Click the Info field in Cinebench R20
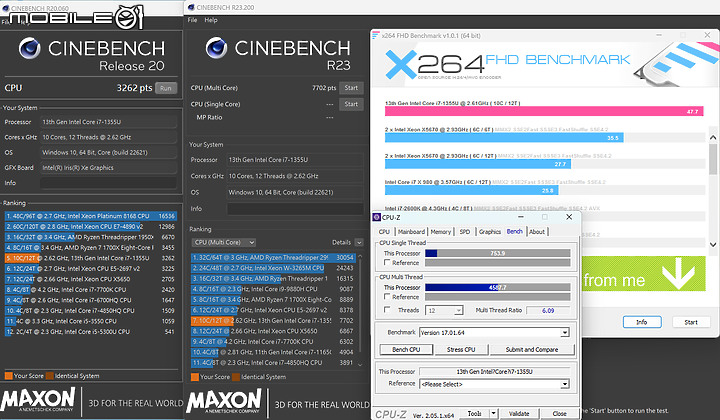 [108, 183]
